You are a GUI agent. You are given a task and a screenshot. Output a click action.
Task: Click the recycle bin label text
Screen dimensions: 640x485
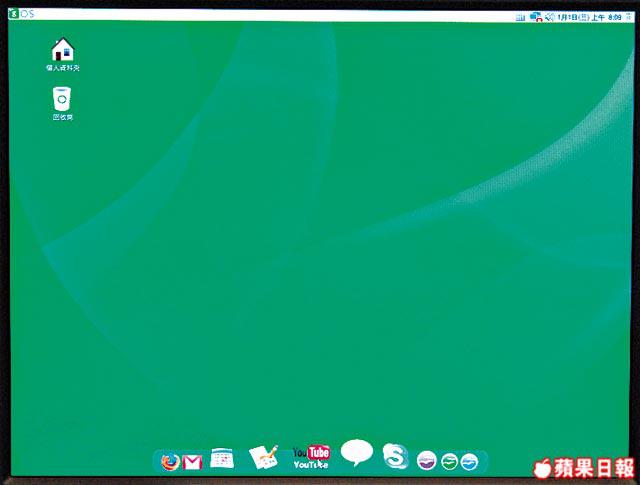coord(62,117)
